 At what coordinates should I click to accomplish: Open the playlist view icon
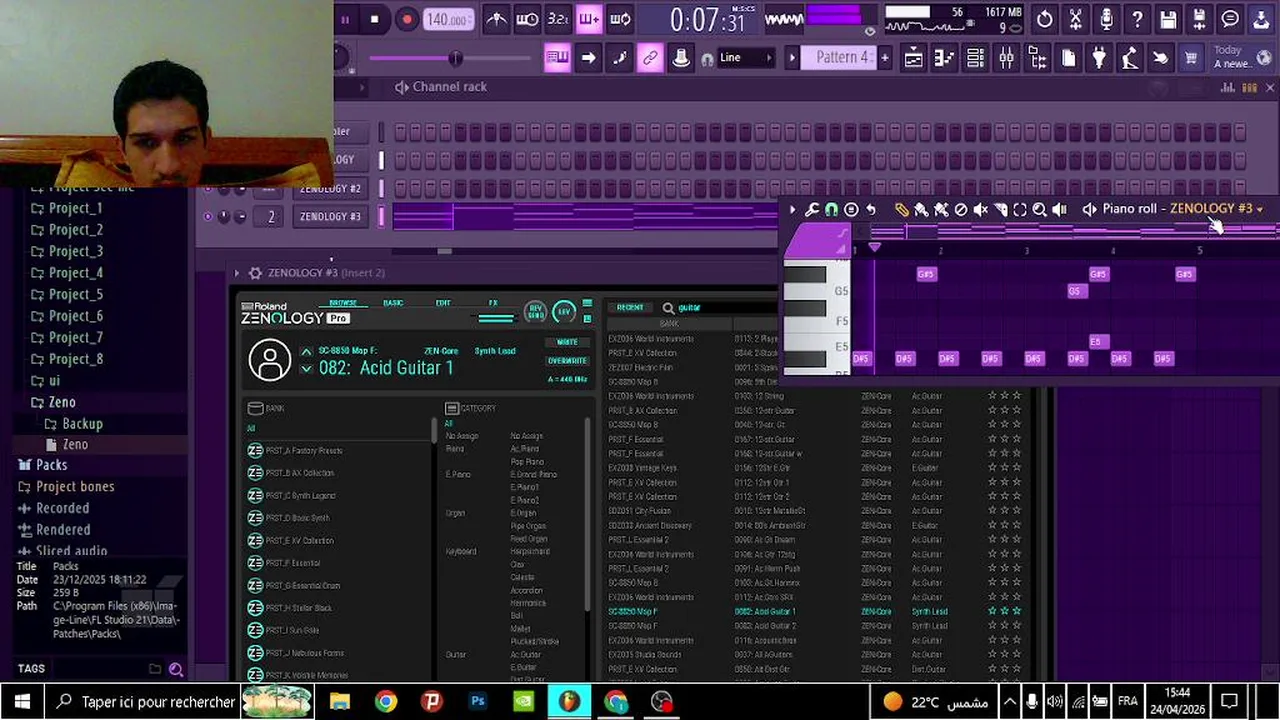913,58
